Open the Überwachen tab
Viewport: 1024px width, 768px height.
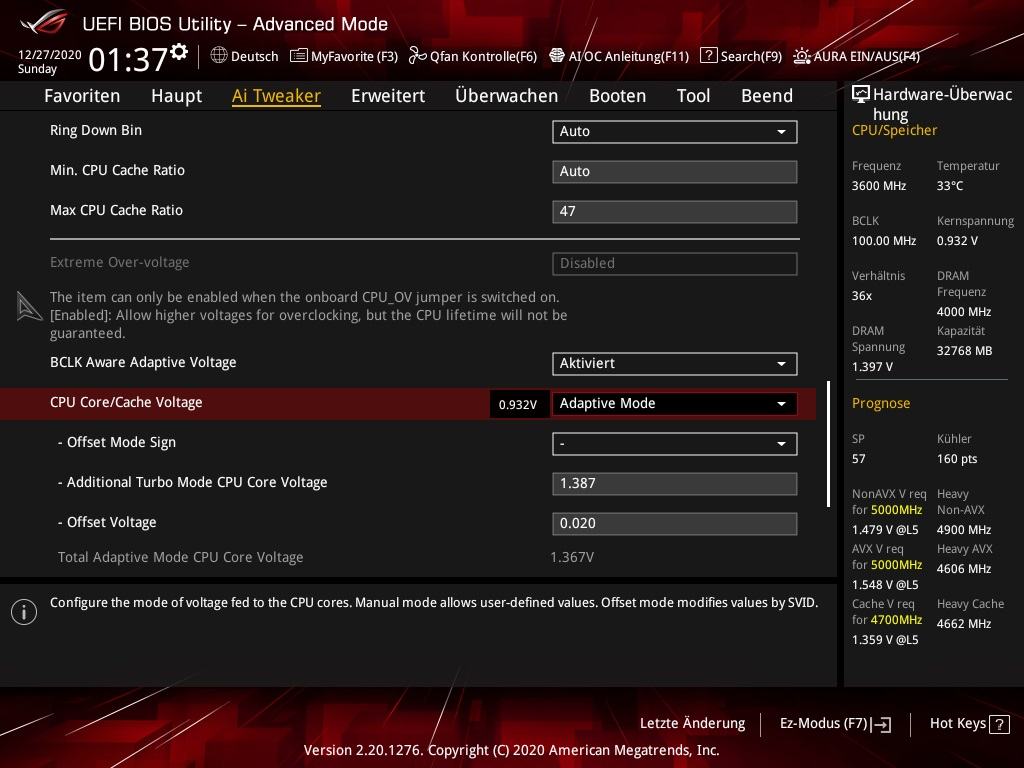click(x=507, y=96)
